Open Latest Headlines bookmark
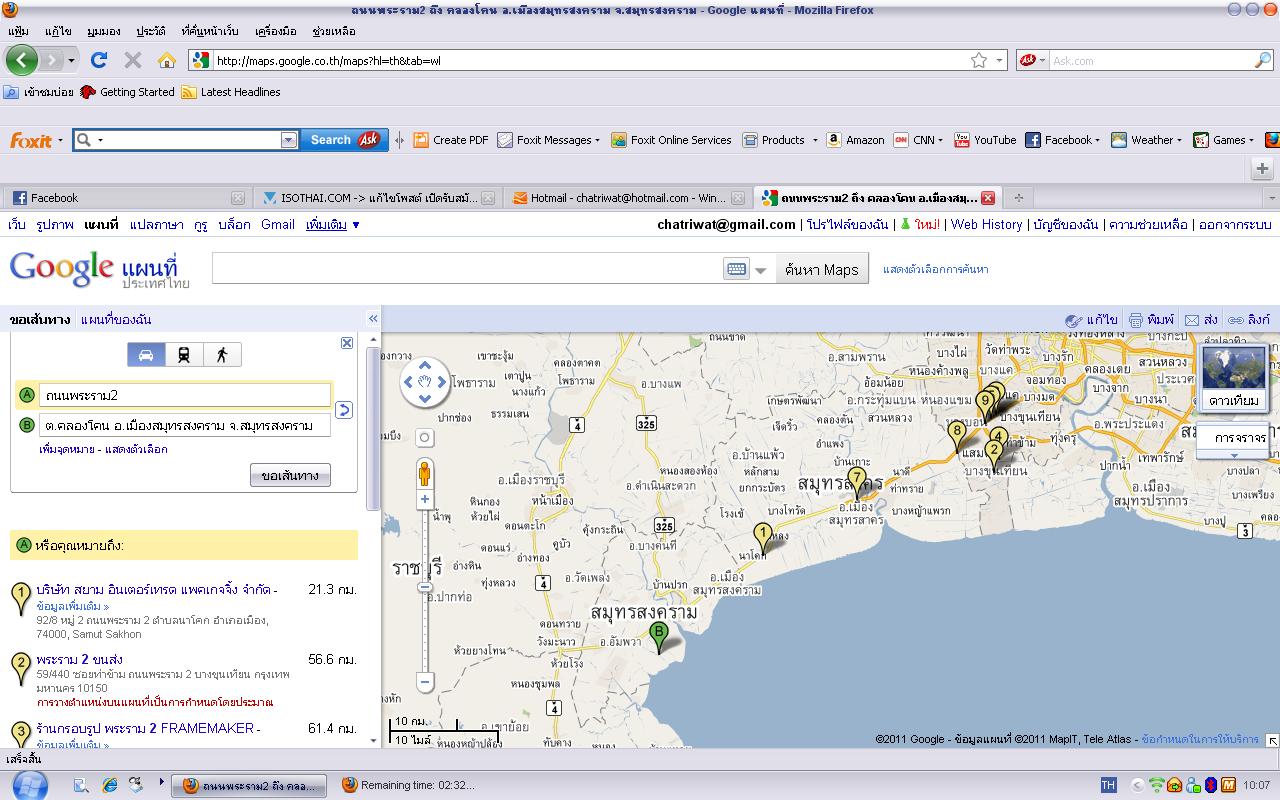The image size is (1280, 800). click(x=231, y=92)
